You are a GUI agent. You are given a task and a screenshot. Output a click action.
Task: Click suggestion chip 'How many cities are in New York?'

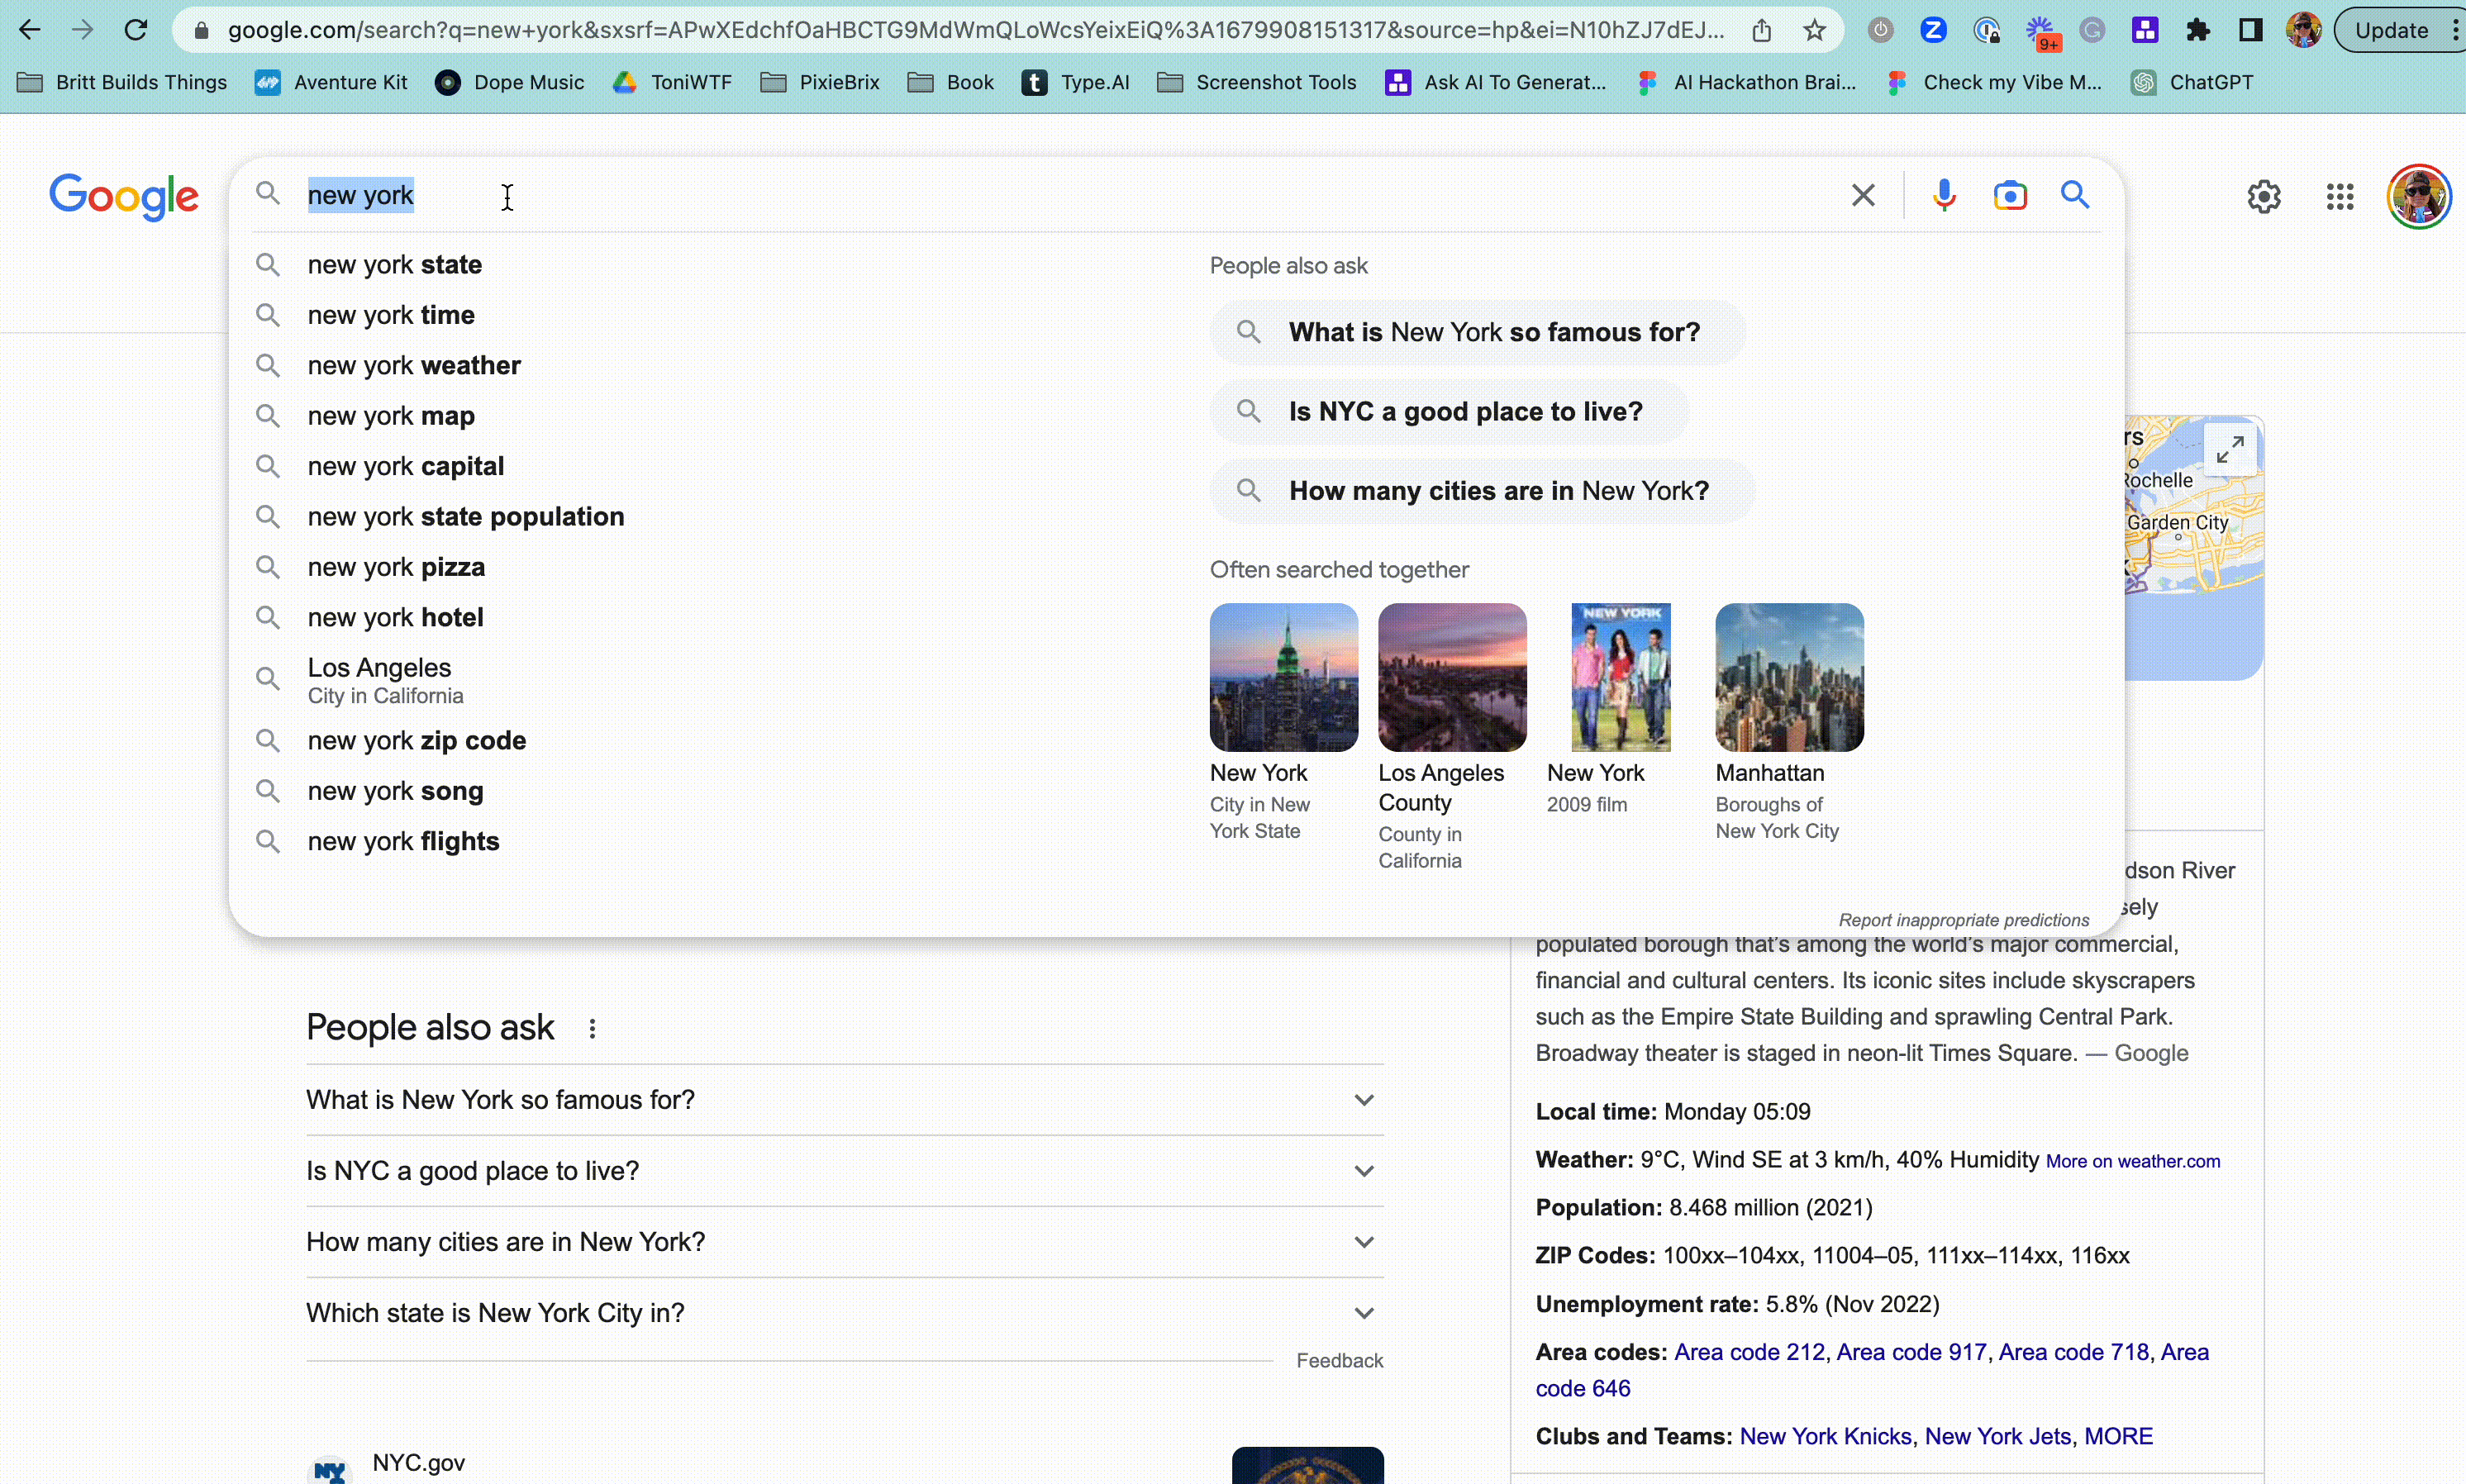pyautogui.click(x=1482, y=490)
